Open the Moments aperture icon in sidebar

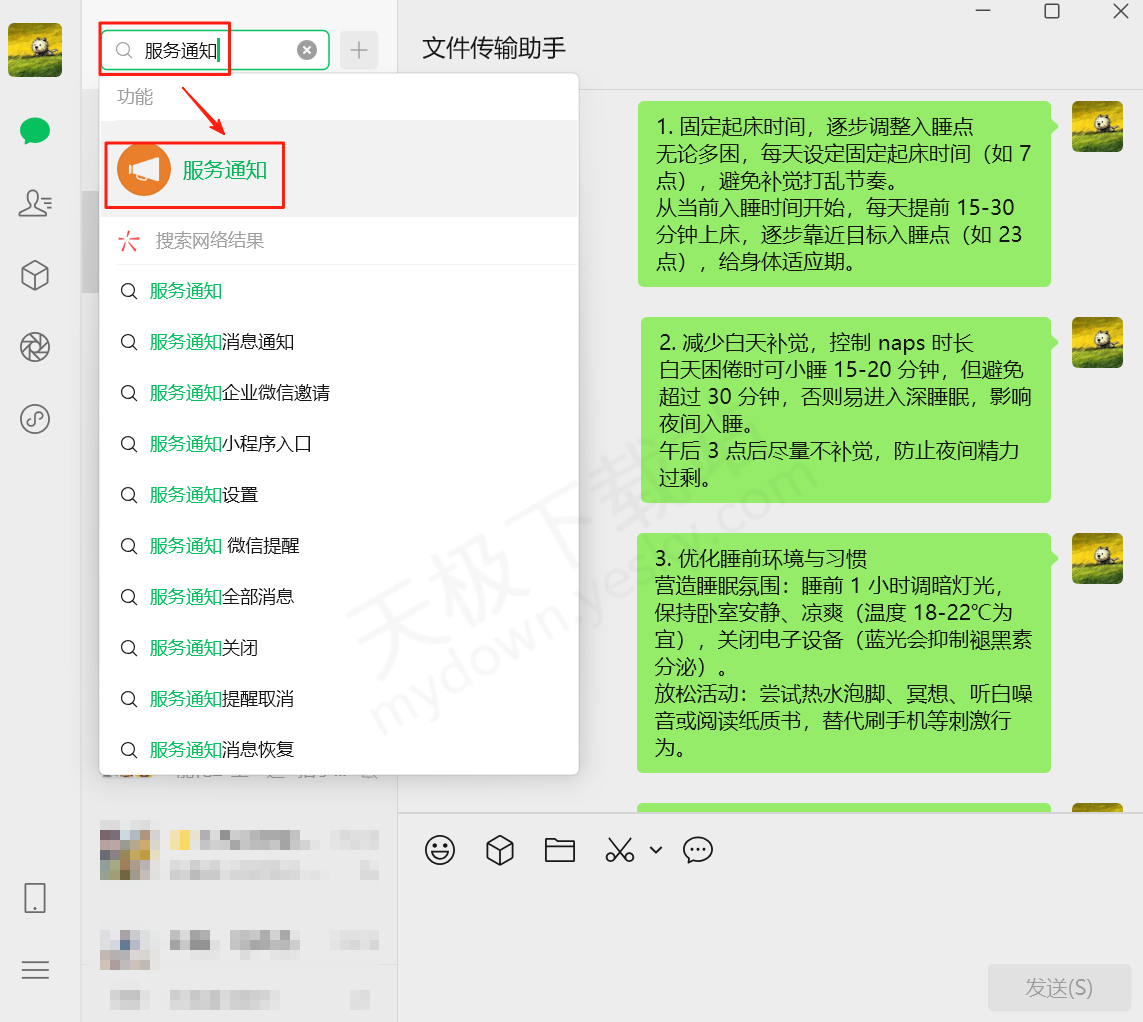pos(35,347)
